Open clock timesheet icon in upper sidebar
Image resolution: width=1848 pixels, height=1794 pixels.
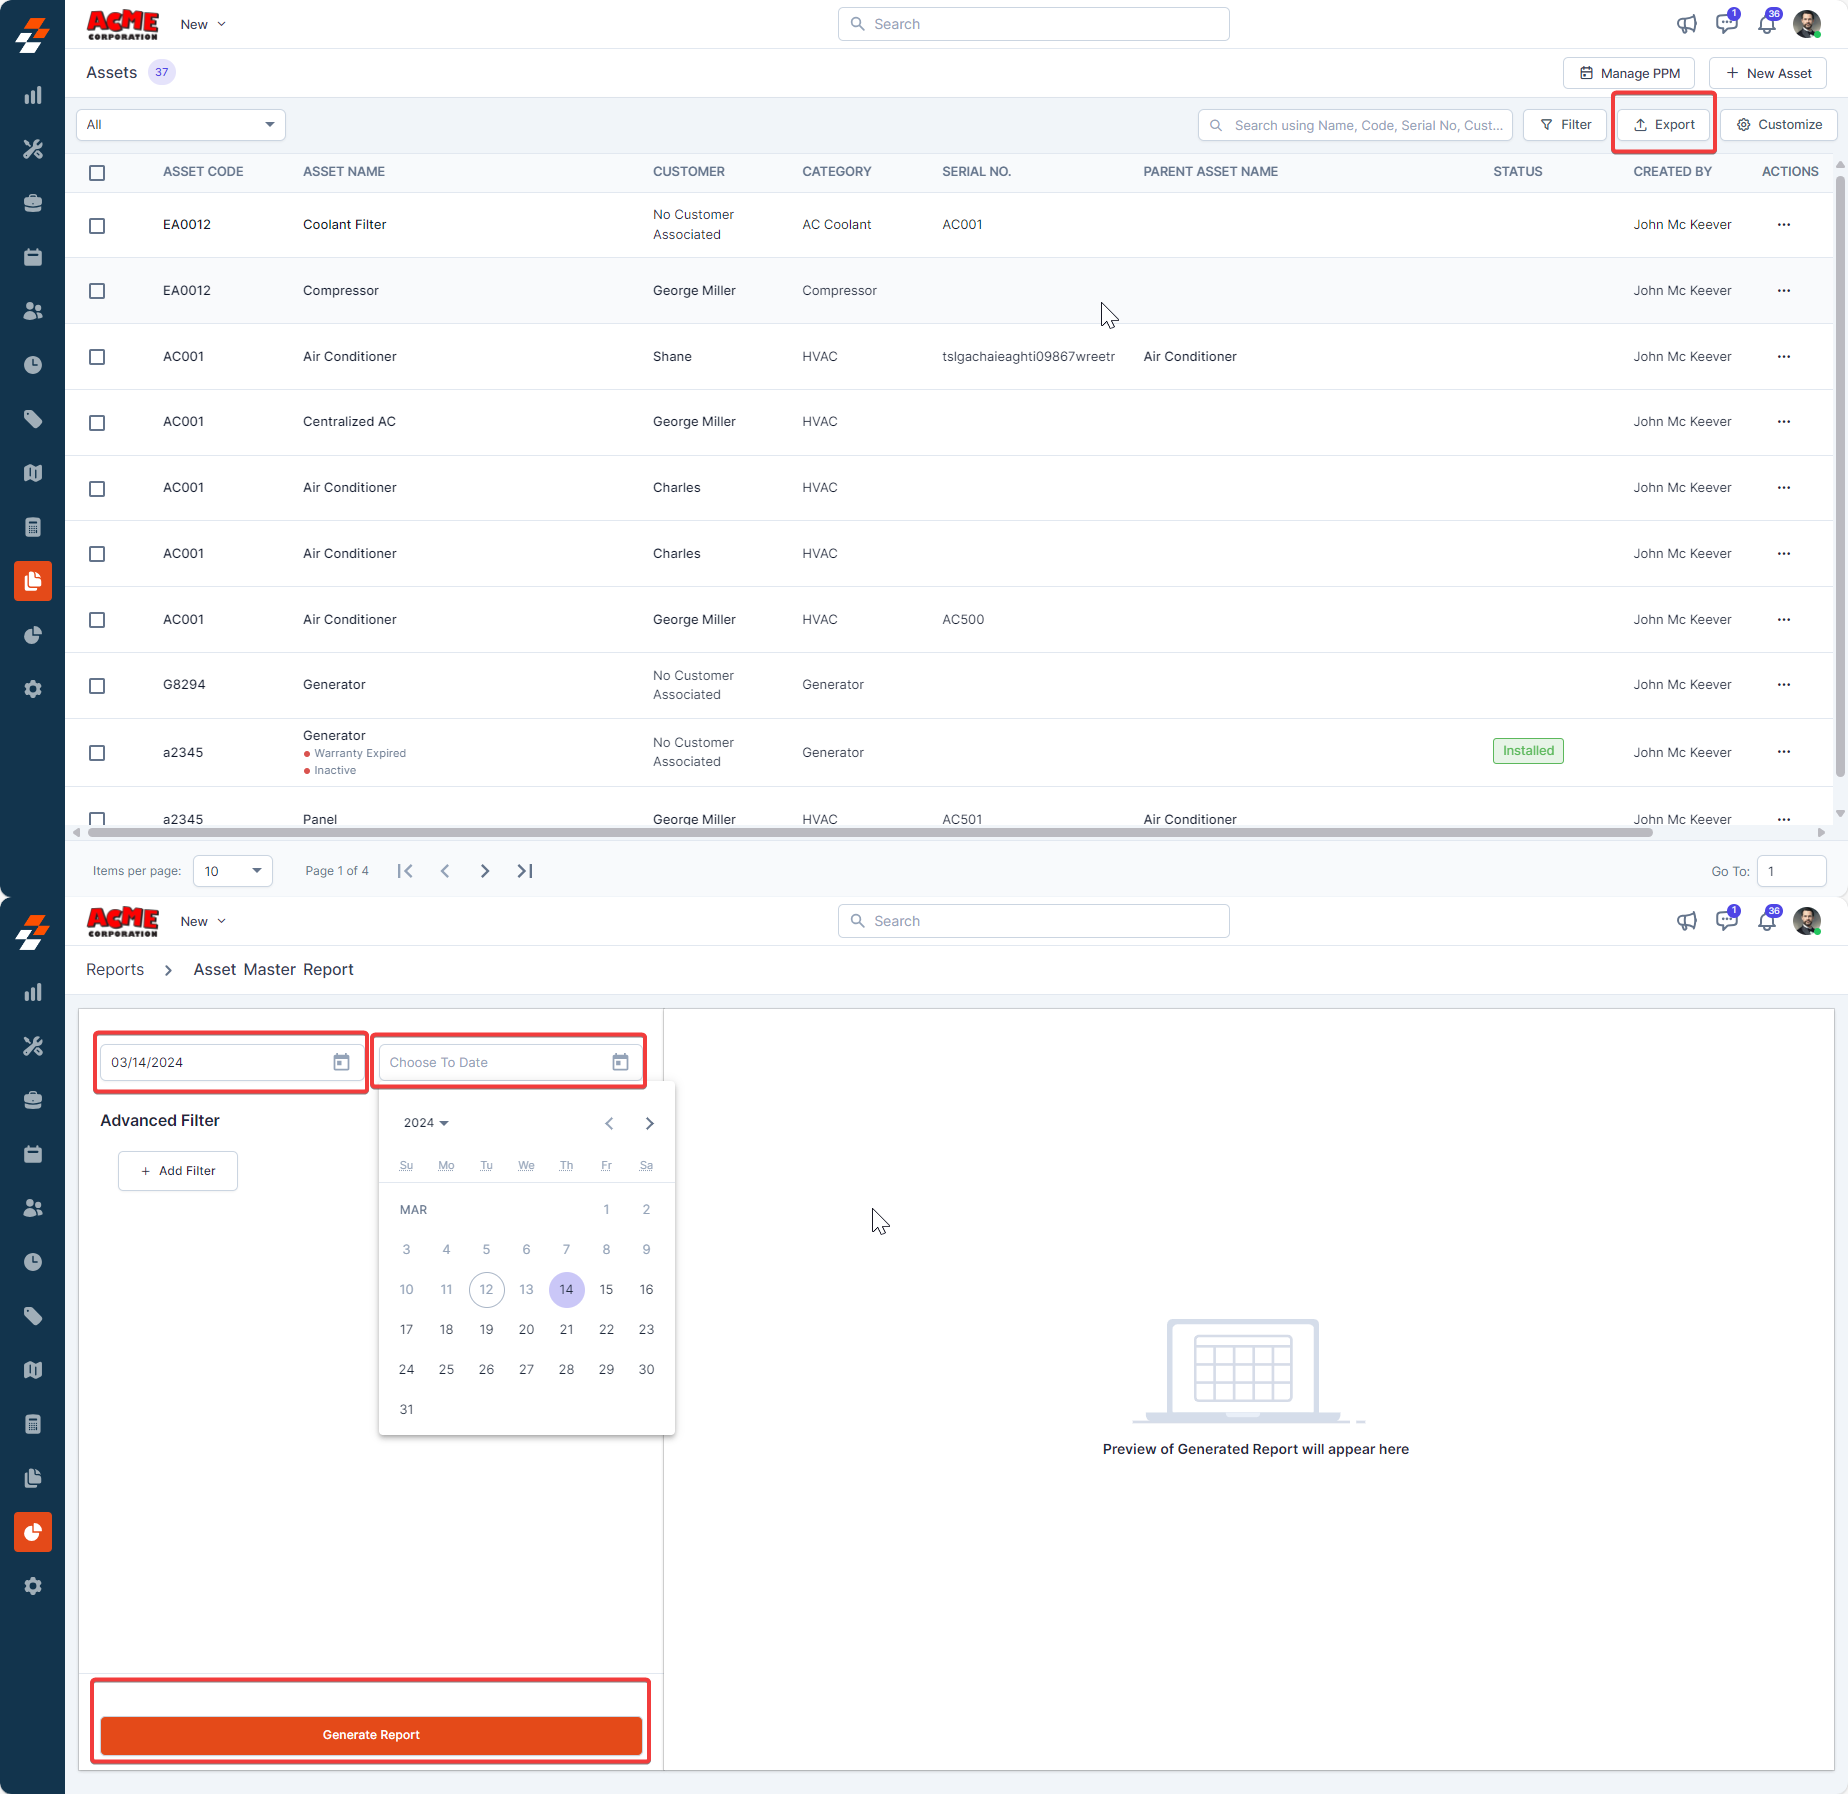click(33, 366)
